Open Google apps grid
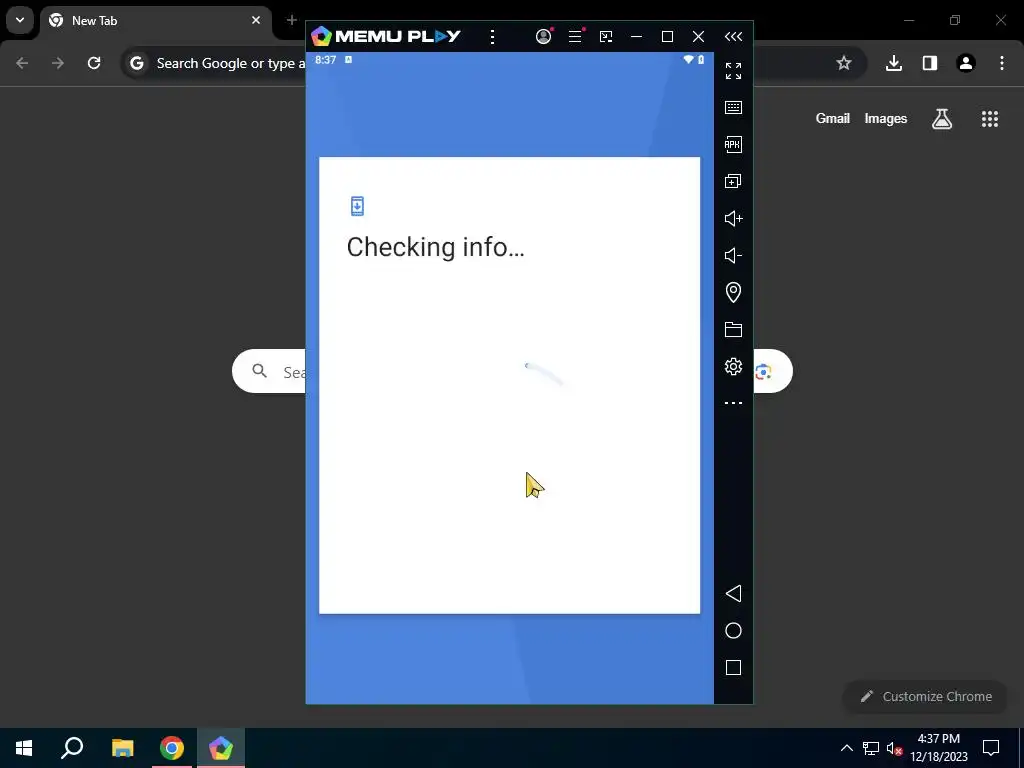Screen dimensions: 1024x768 (x=990, y=118)
